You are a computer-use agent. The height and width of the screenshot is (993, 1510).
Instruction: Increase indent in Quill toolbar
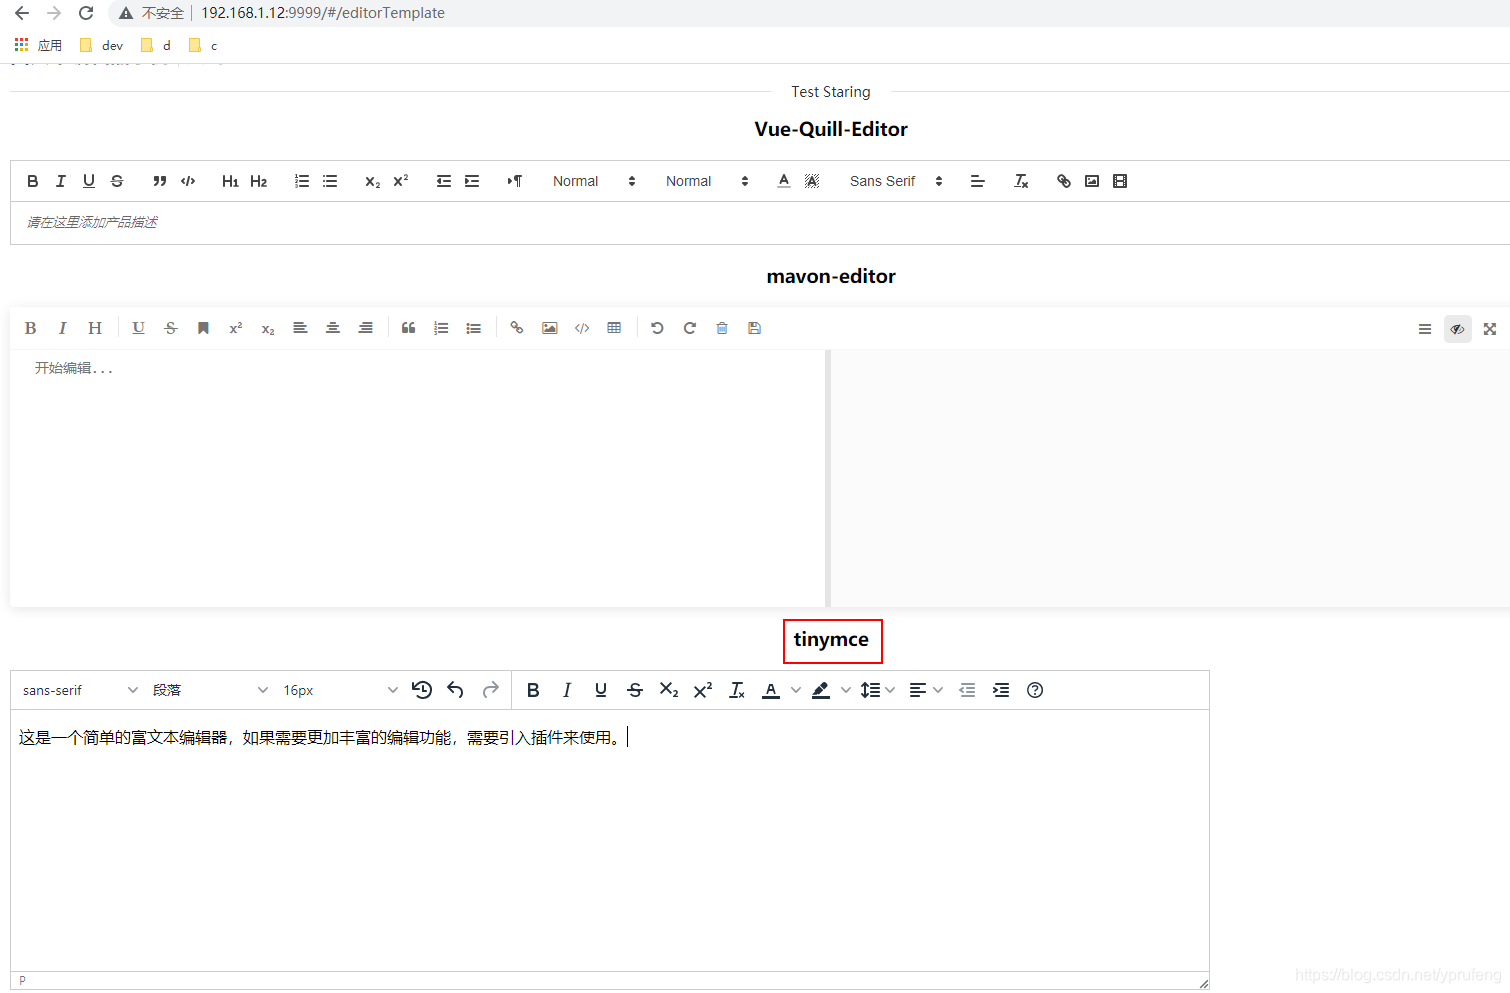(x=472, y=181)
